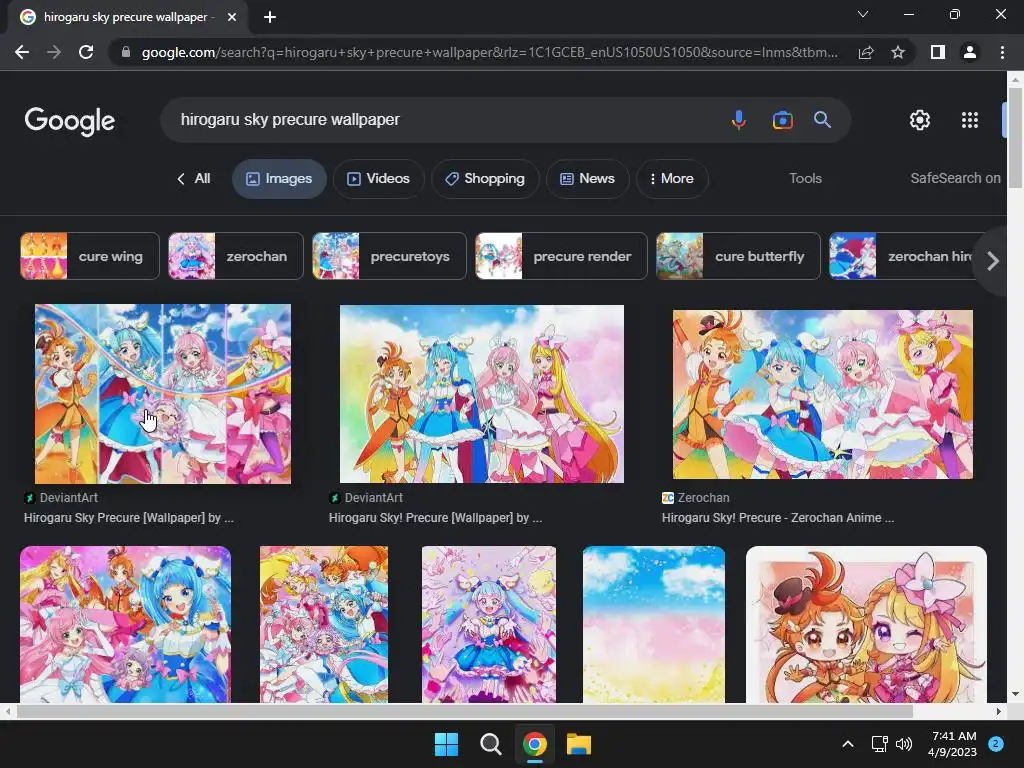1024x768 pixels.
Task: Open the Tools filter options
Action: pos(805,178)
